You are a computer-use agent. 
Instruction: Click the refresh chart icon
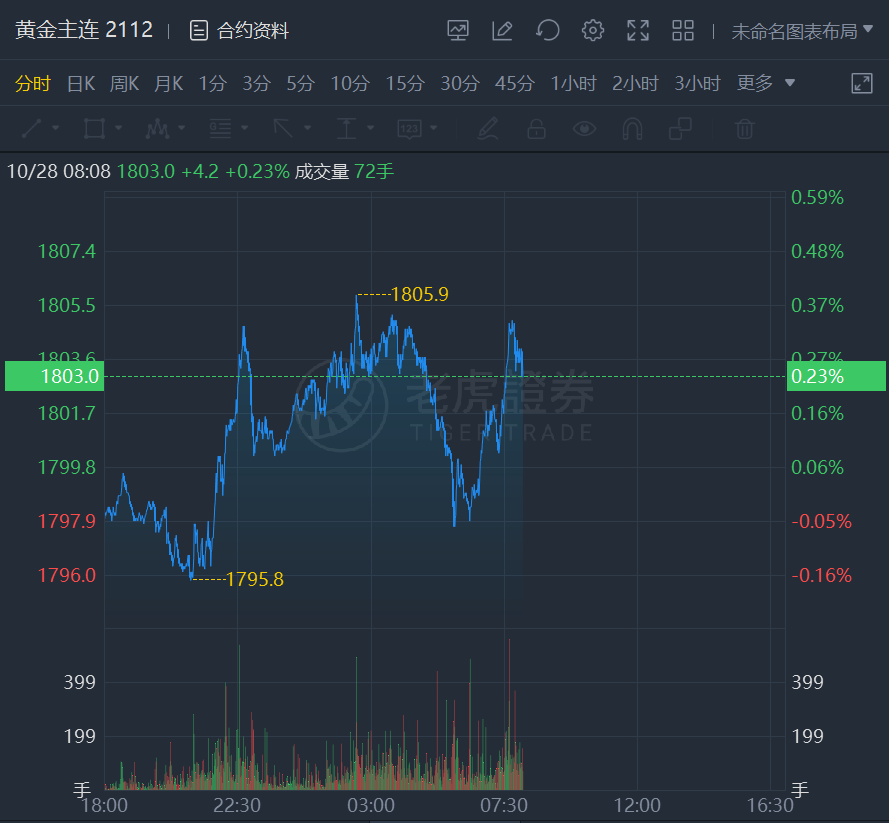[547, 31]
